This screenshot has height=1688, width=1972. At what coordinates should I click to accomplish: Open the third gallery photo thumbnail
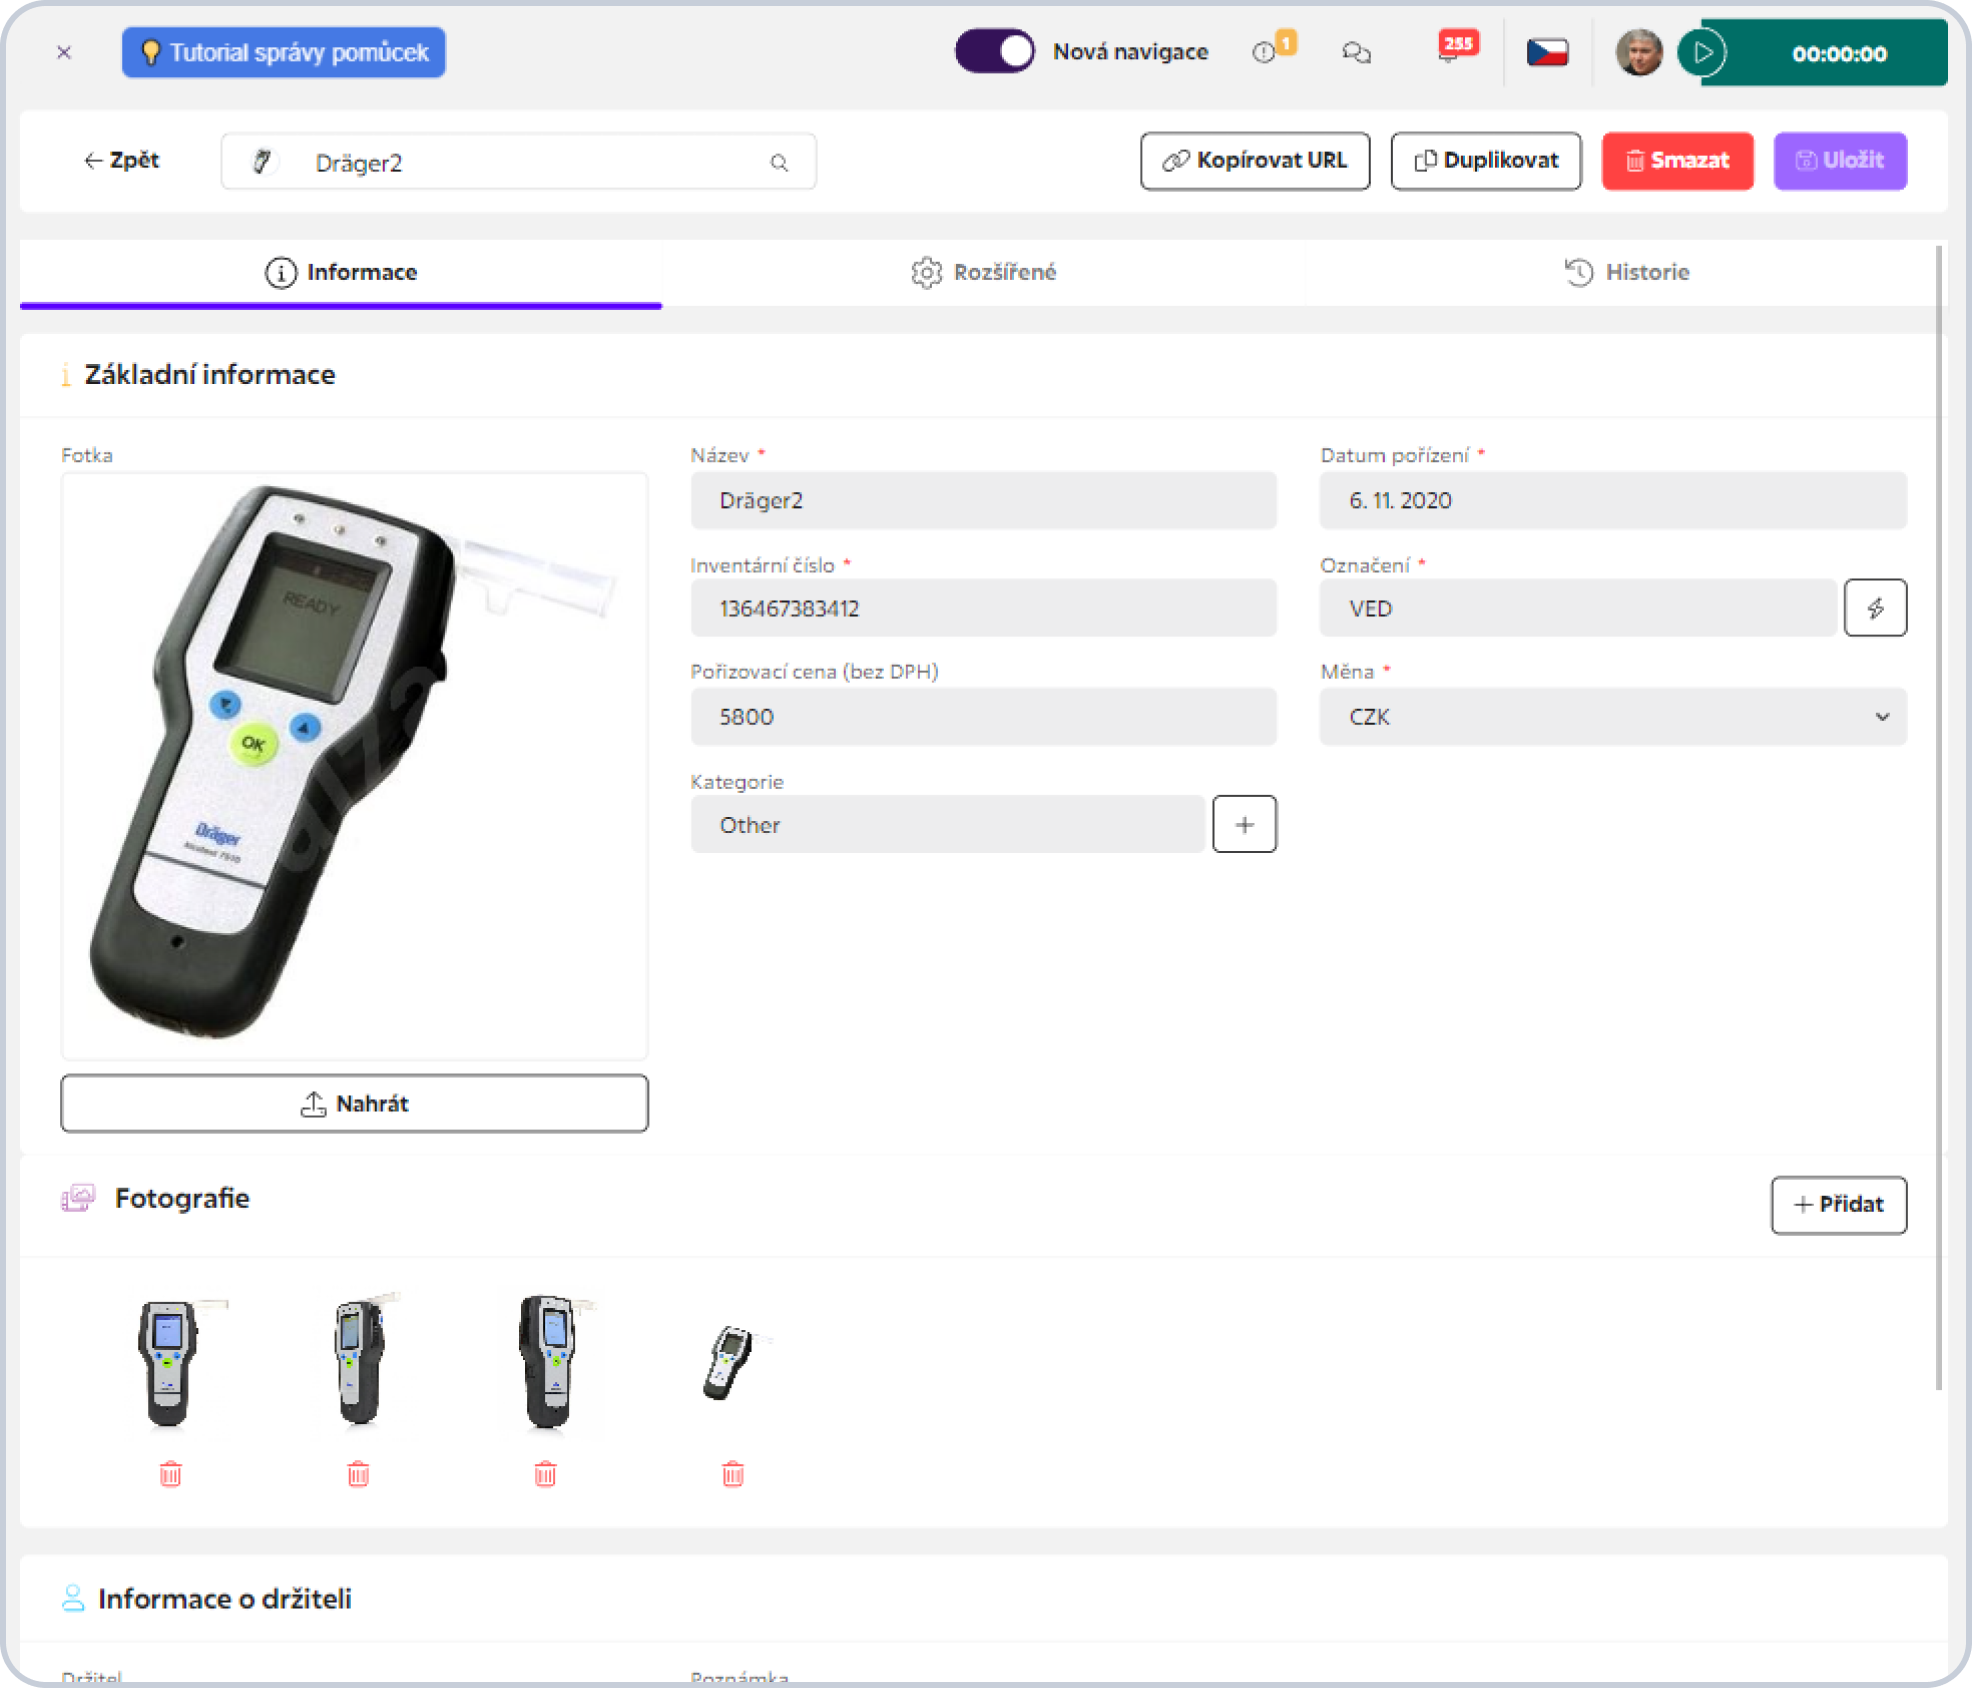click(546, 1362)
